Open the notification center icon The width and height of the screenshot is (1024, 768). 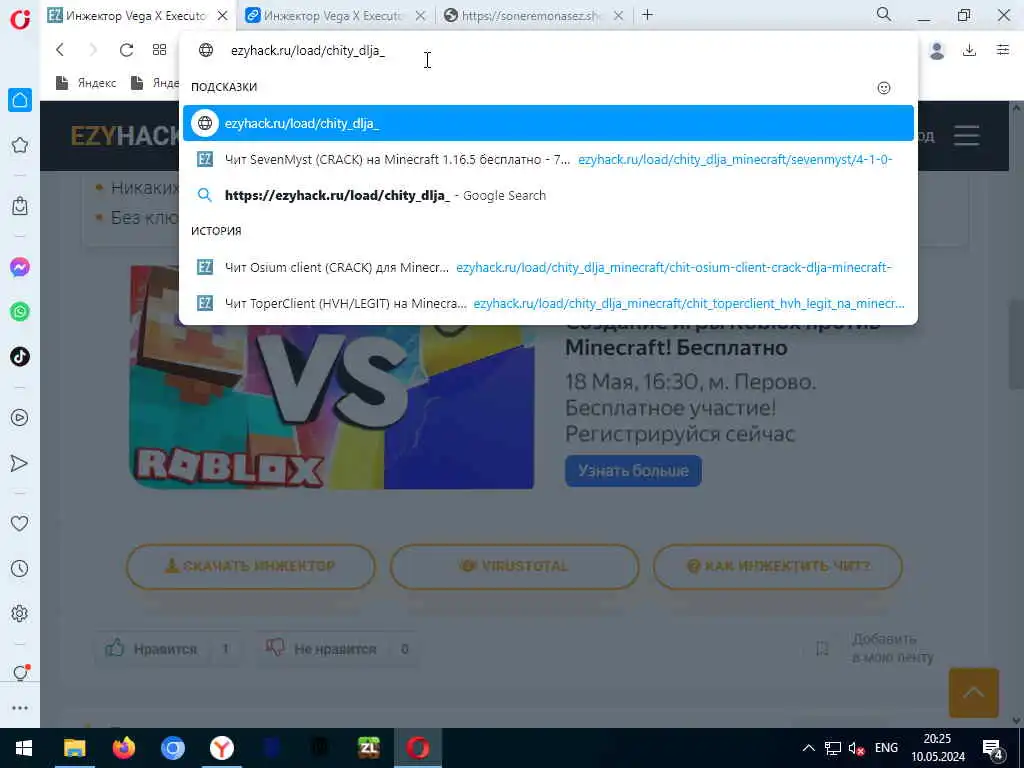(993, 748)
